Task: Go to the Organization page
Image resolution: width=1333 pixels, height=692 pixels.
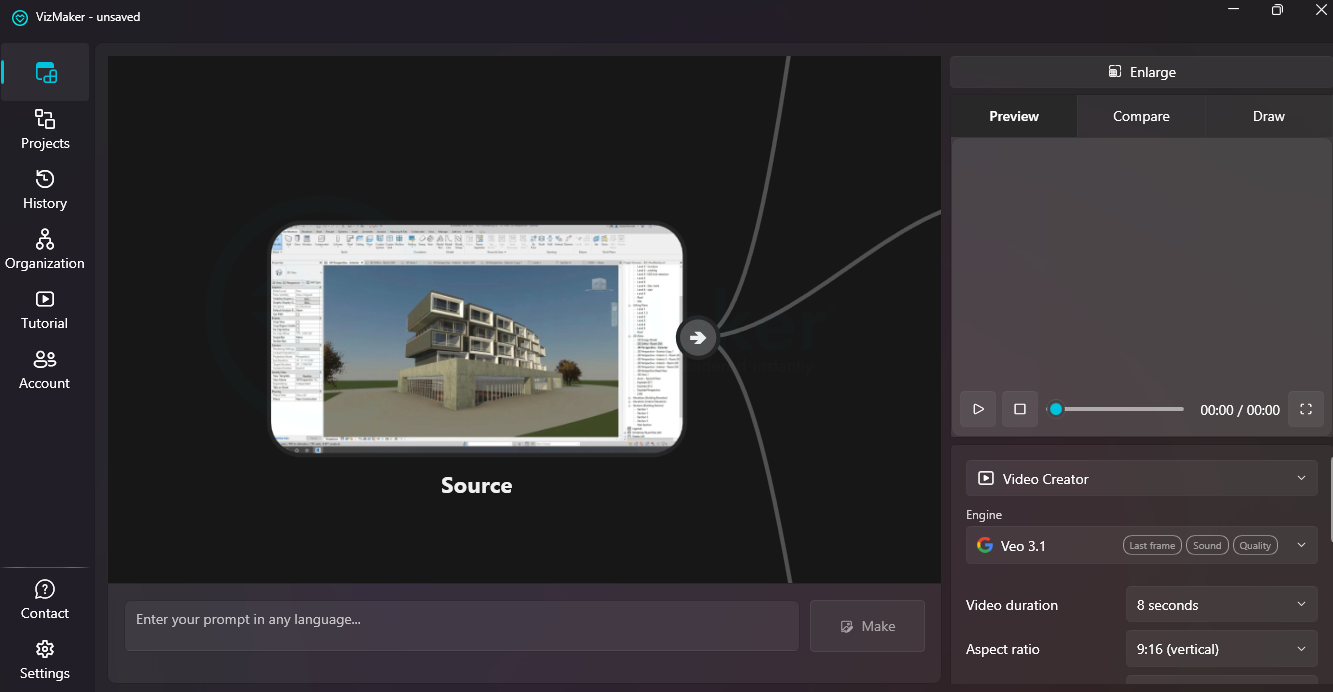Action: 45,250
